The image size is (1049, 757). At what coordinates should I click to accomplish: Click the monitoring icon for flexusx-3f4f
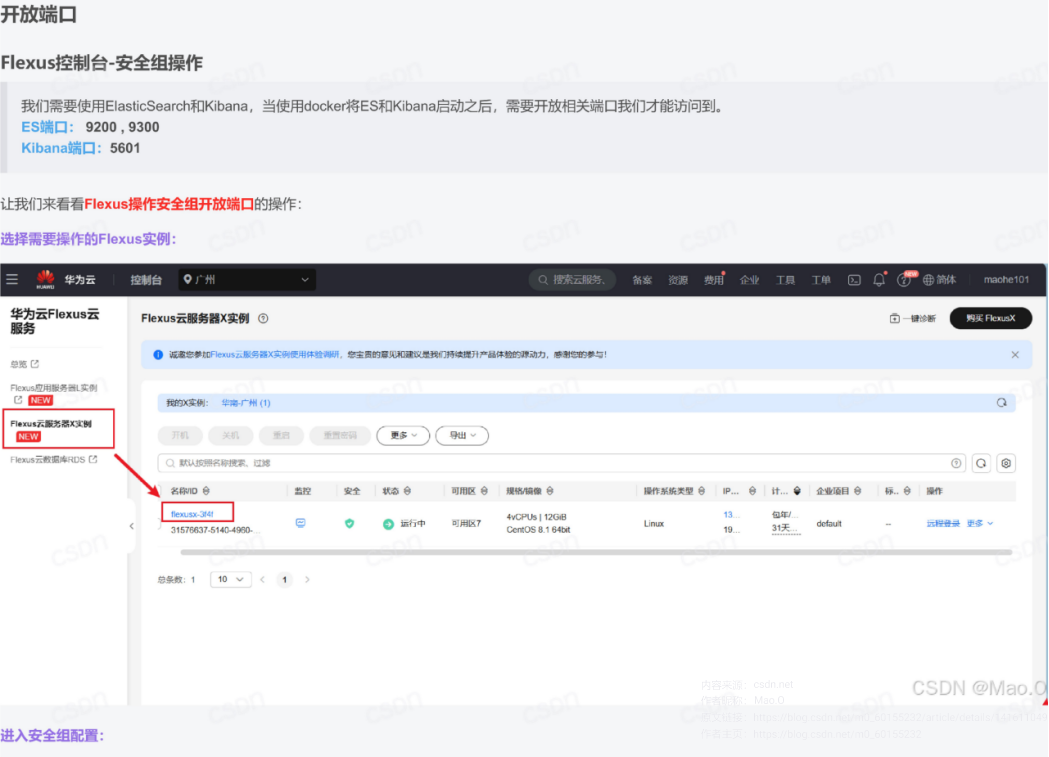click(x=300, y=523)
